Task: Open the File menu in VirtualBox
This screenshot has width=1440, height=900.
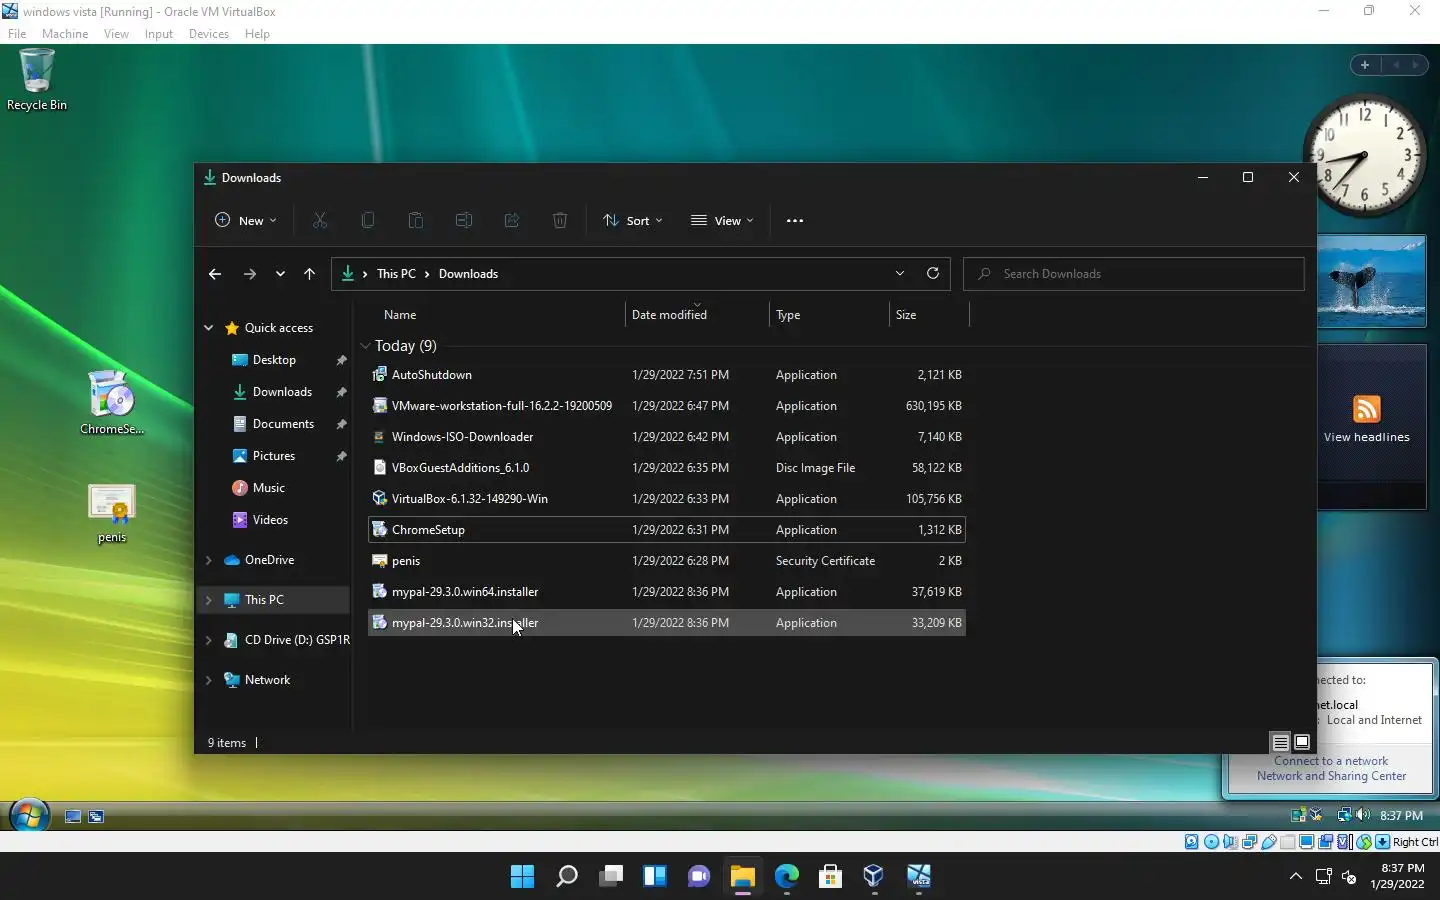Action: [17, 34]
